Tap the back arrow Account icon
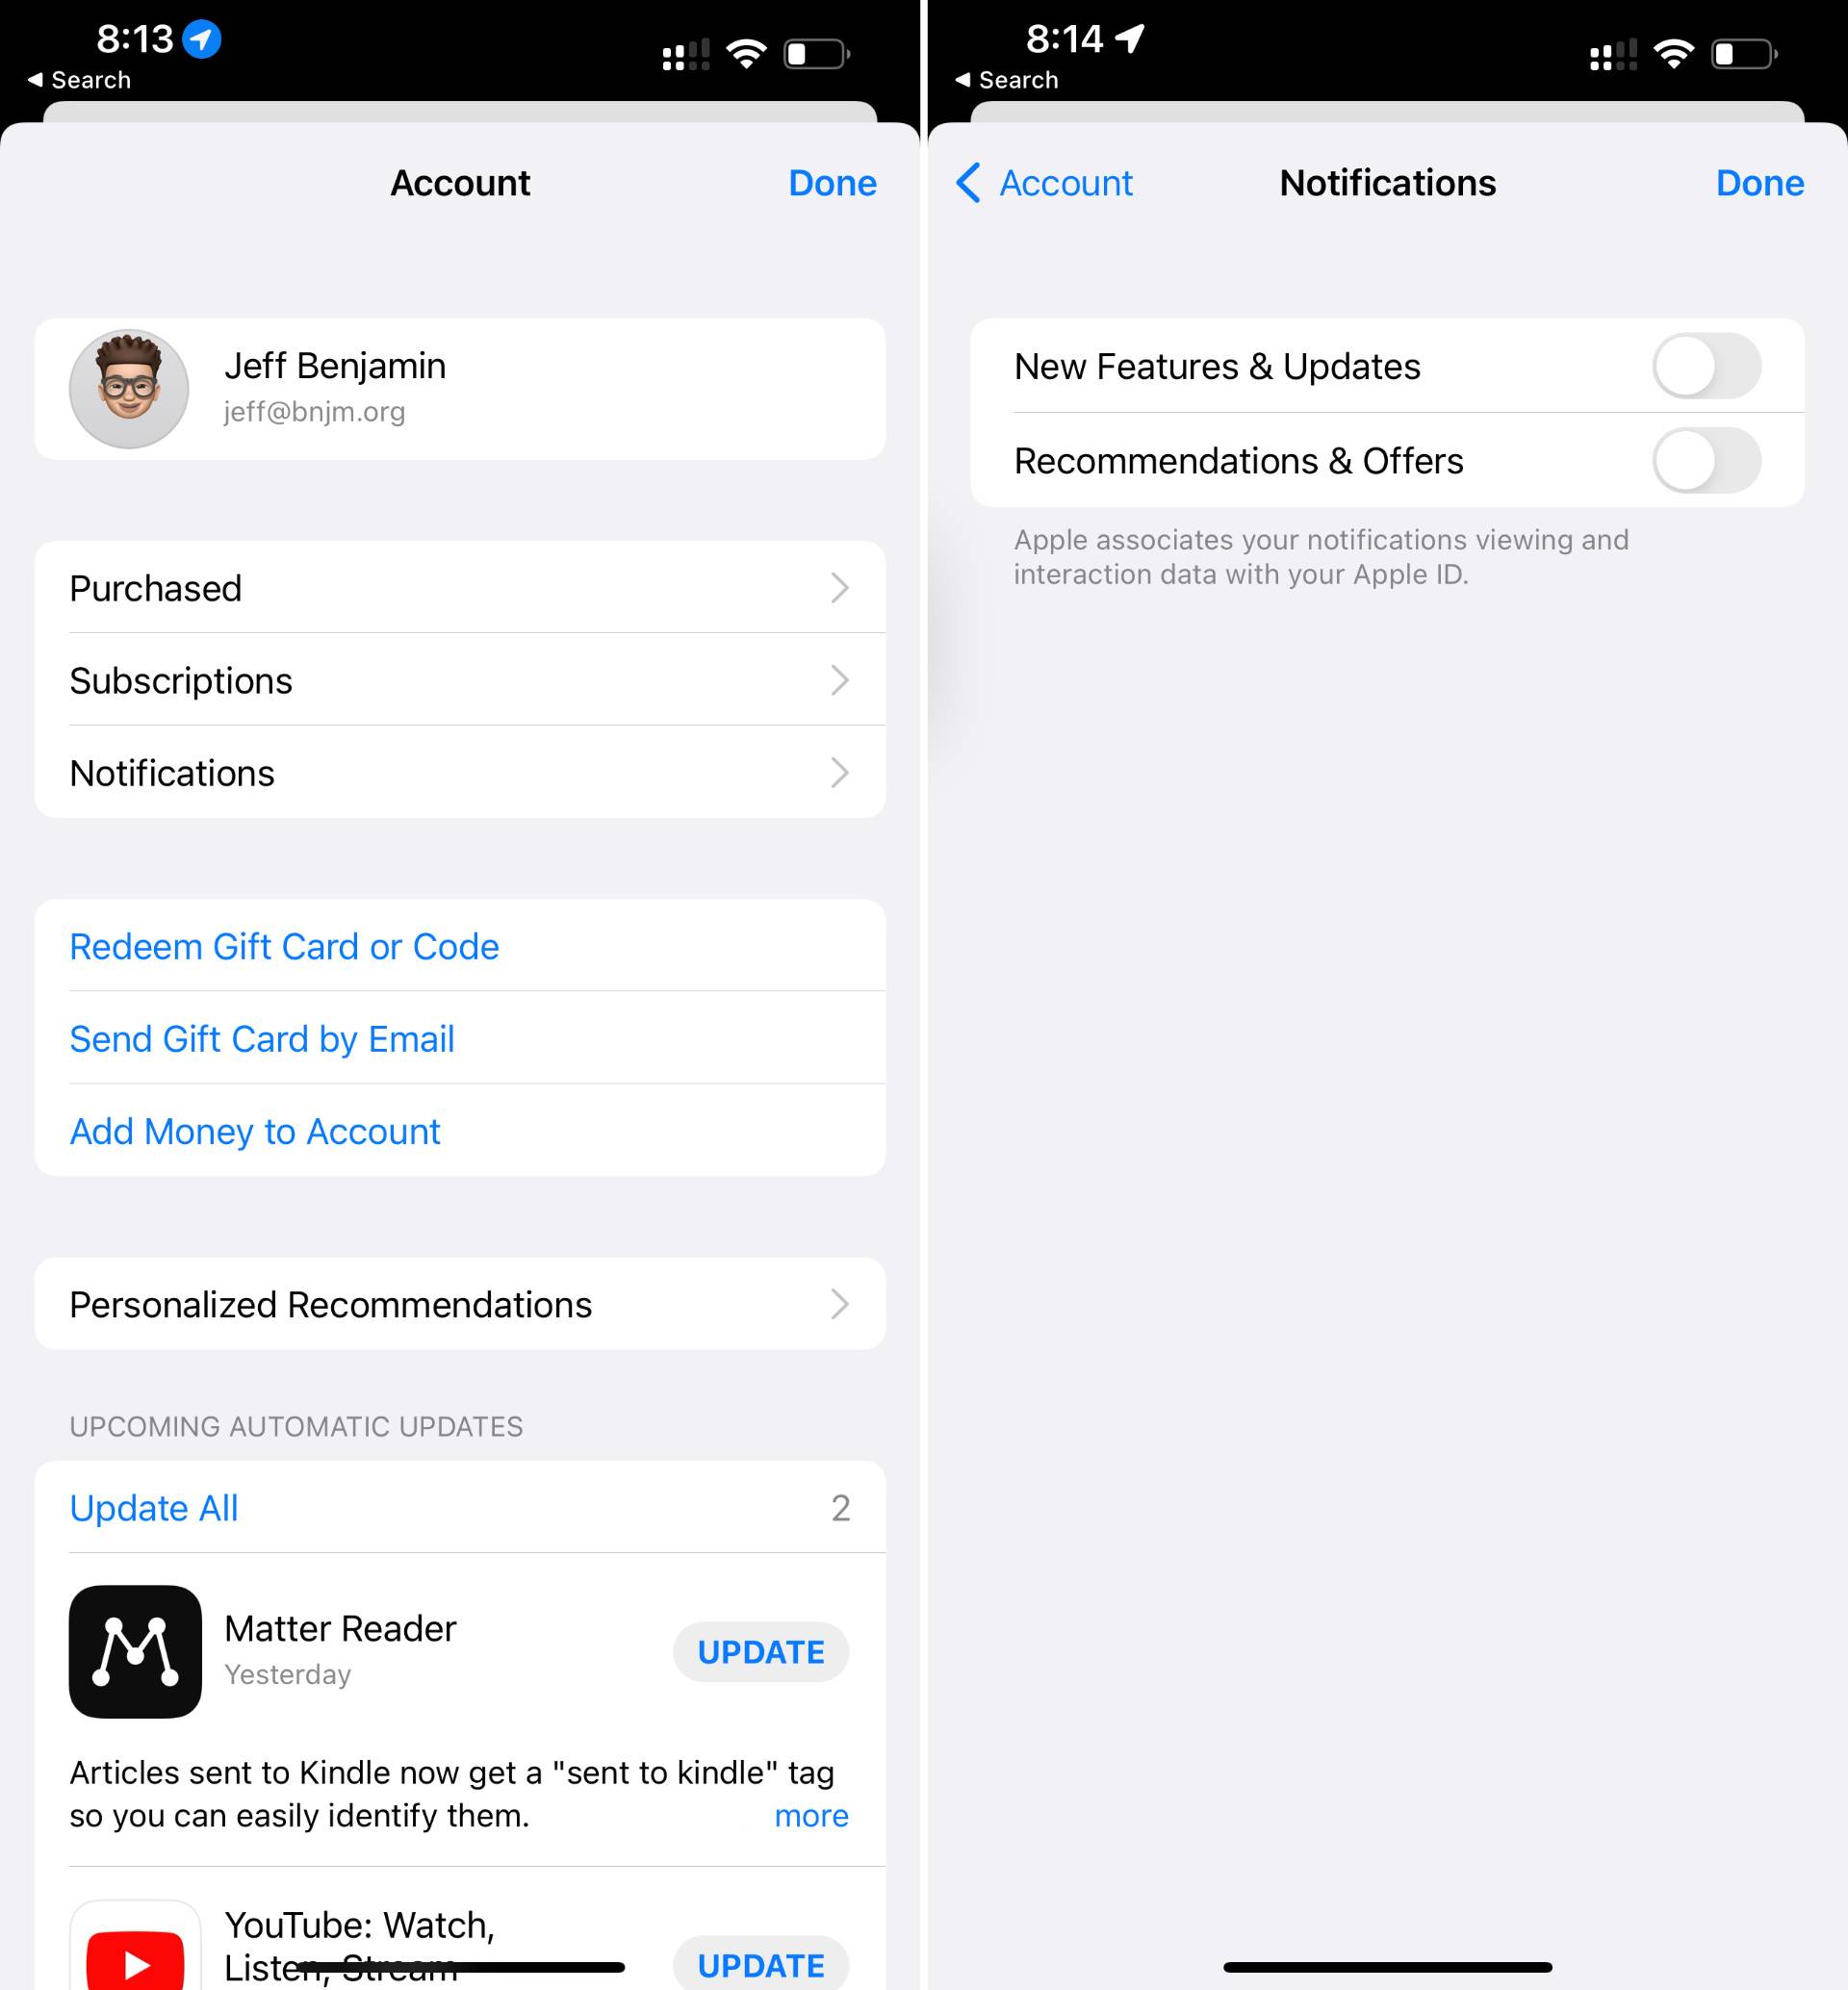Image resolution: width=1848 pixels, height=1990 pixels. point(1042,182)
